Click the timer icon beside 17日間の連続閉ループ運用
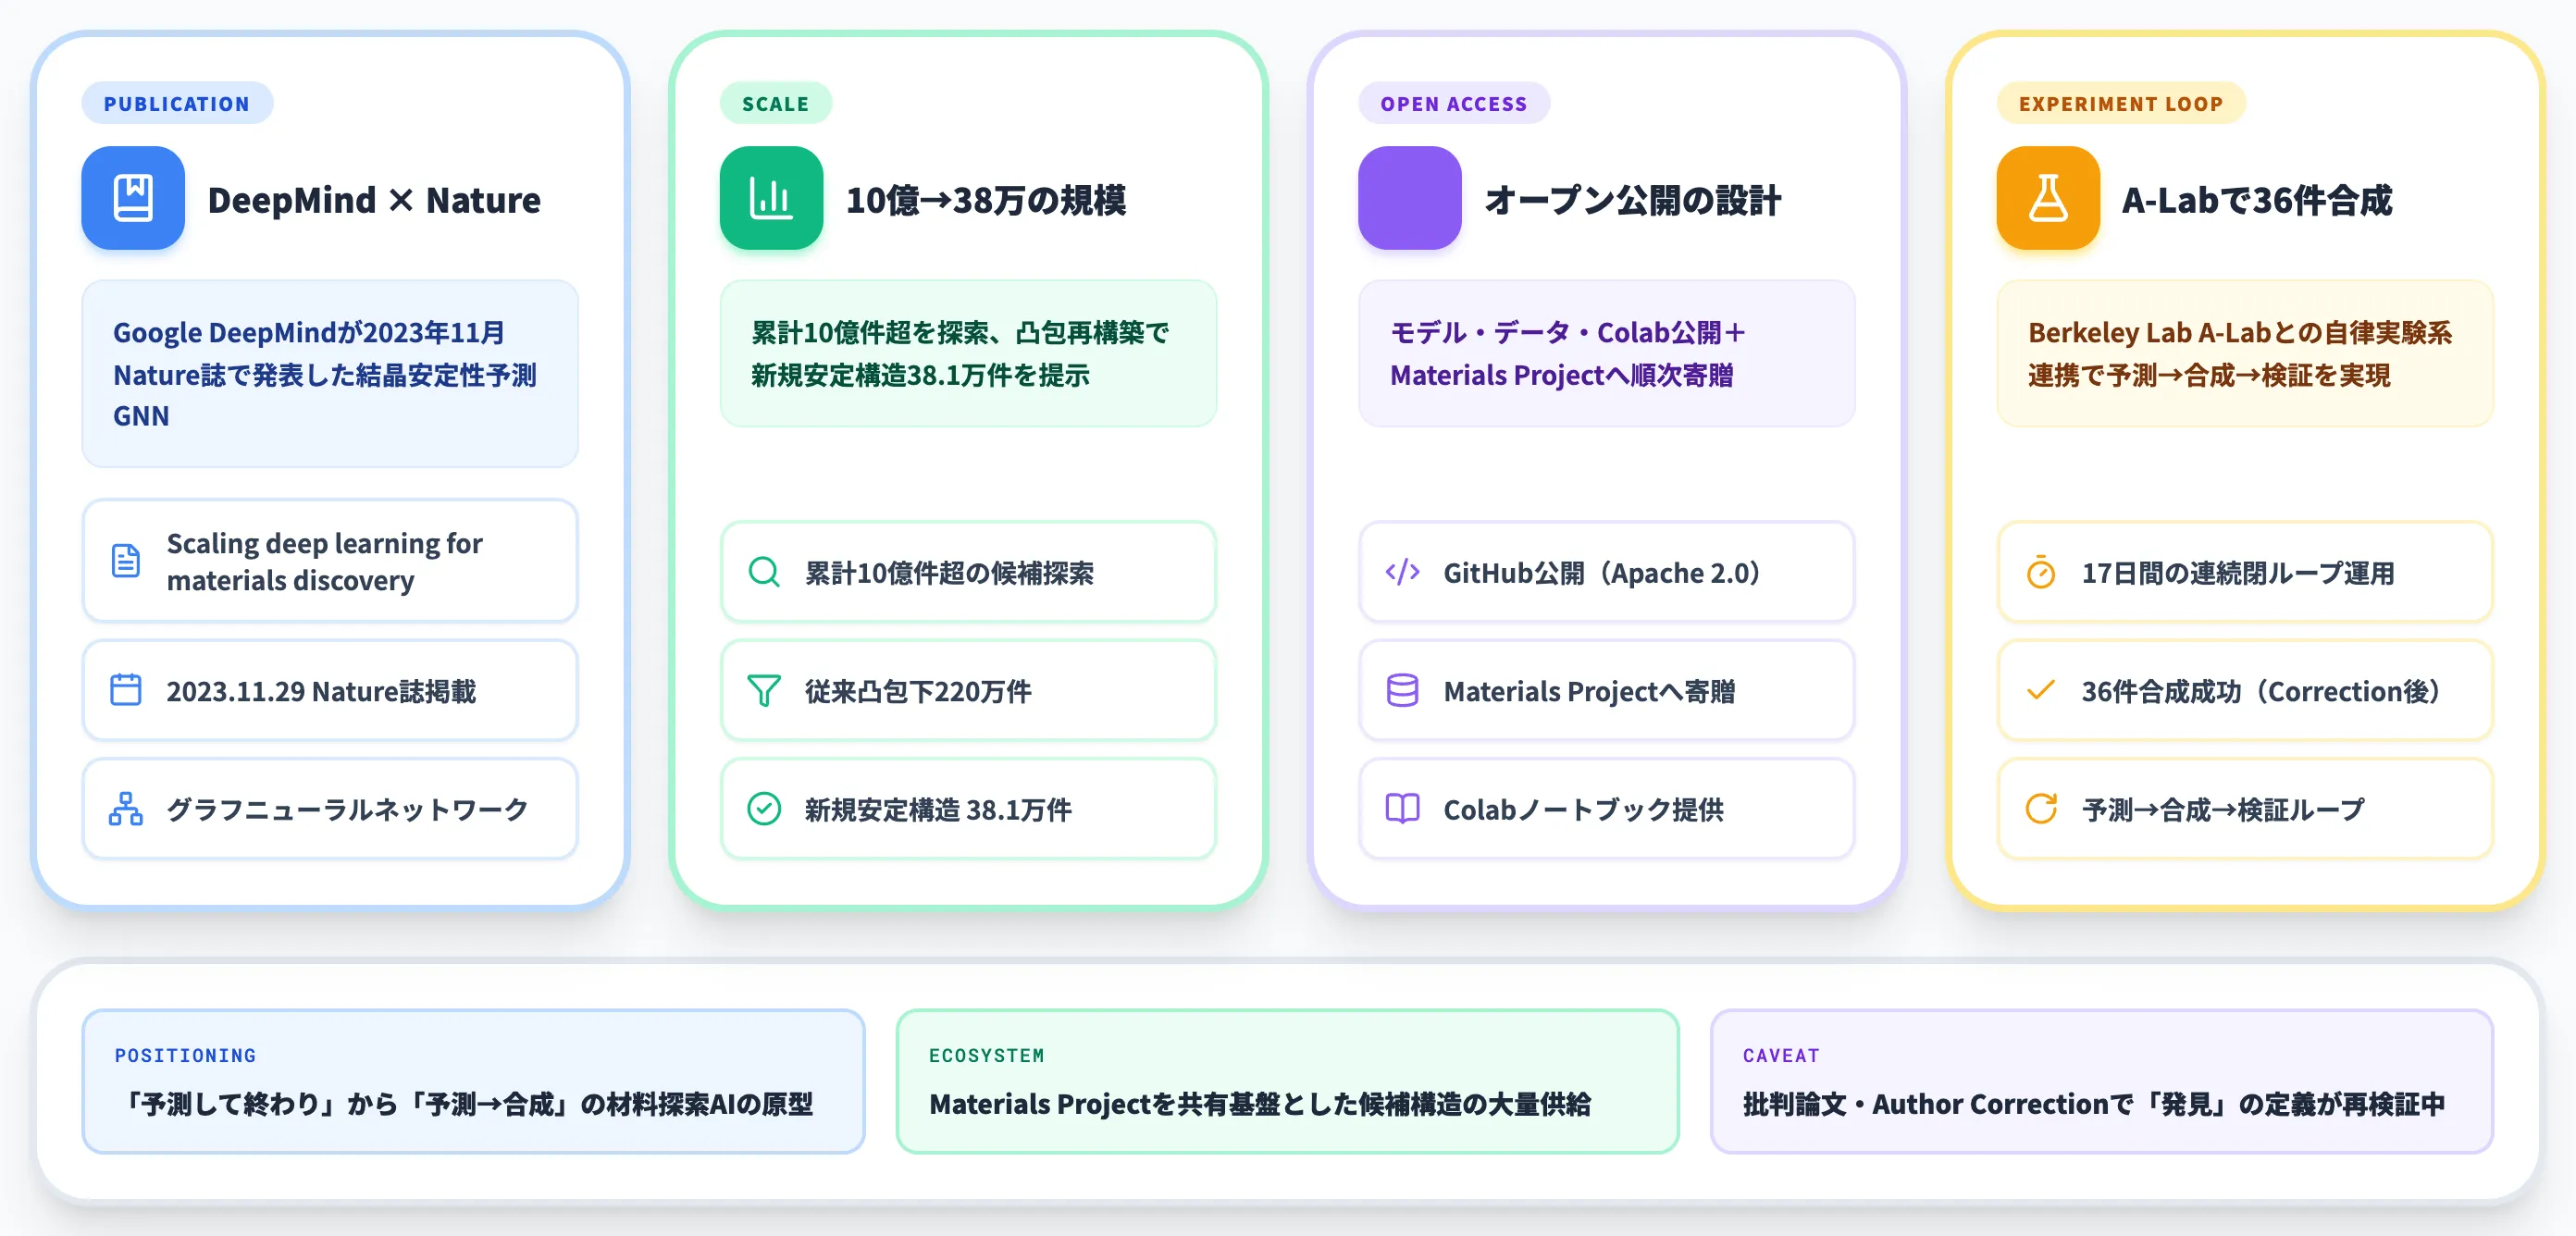The image size is (2576, 1236). tap(2041, 572)
